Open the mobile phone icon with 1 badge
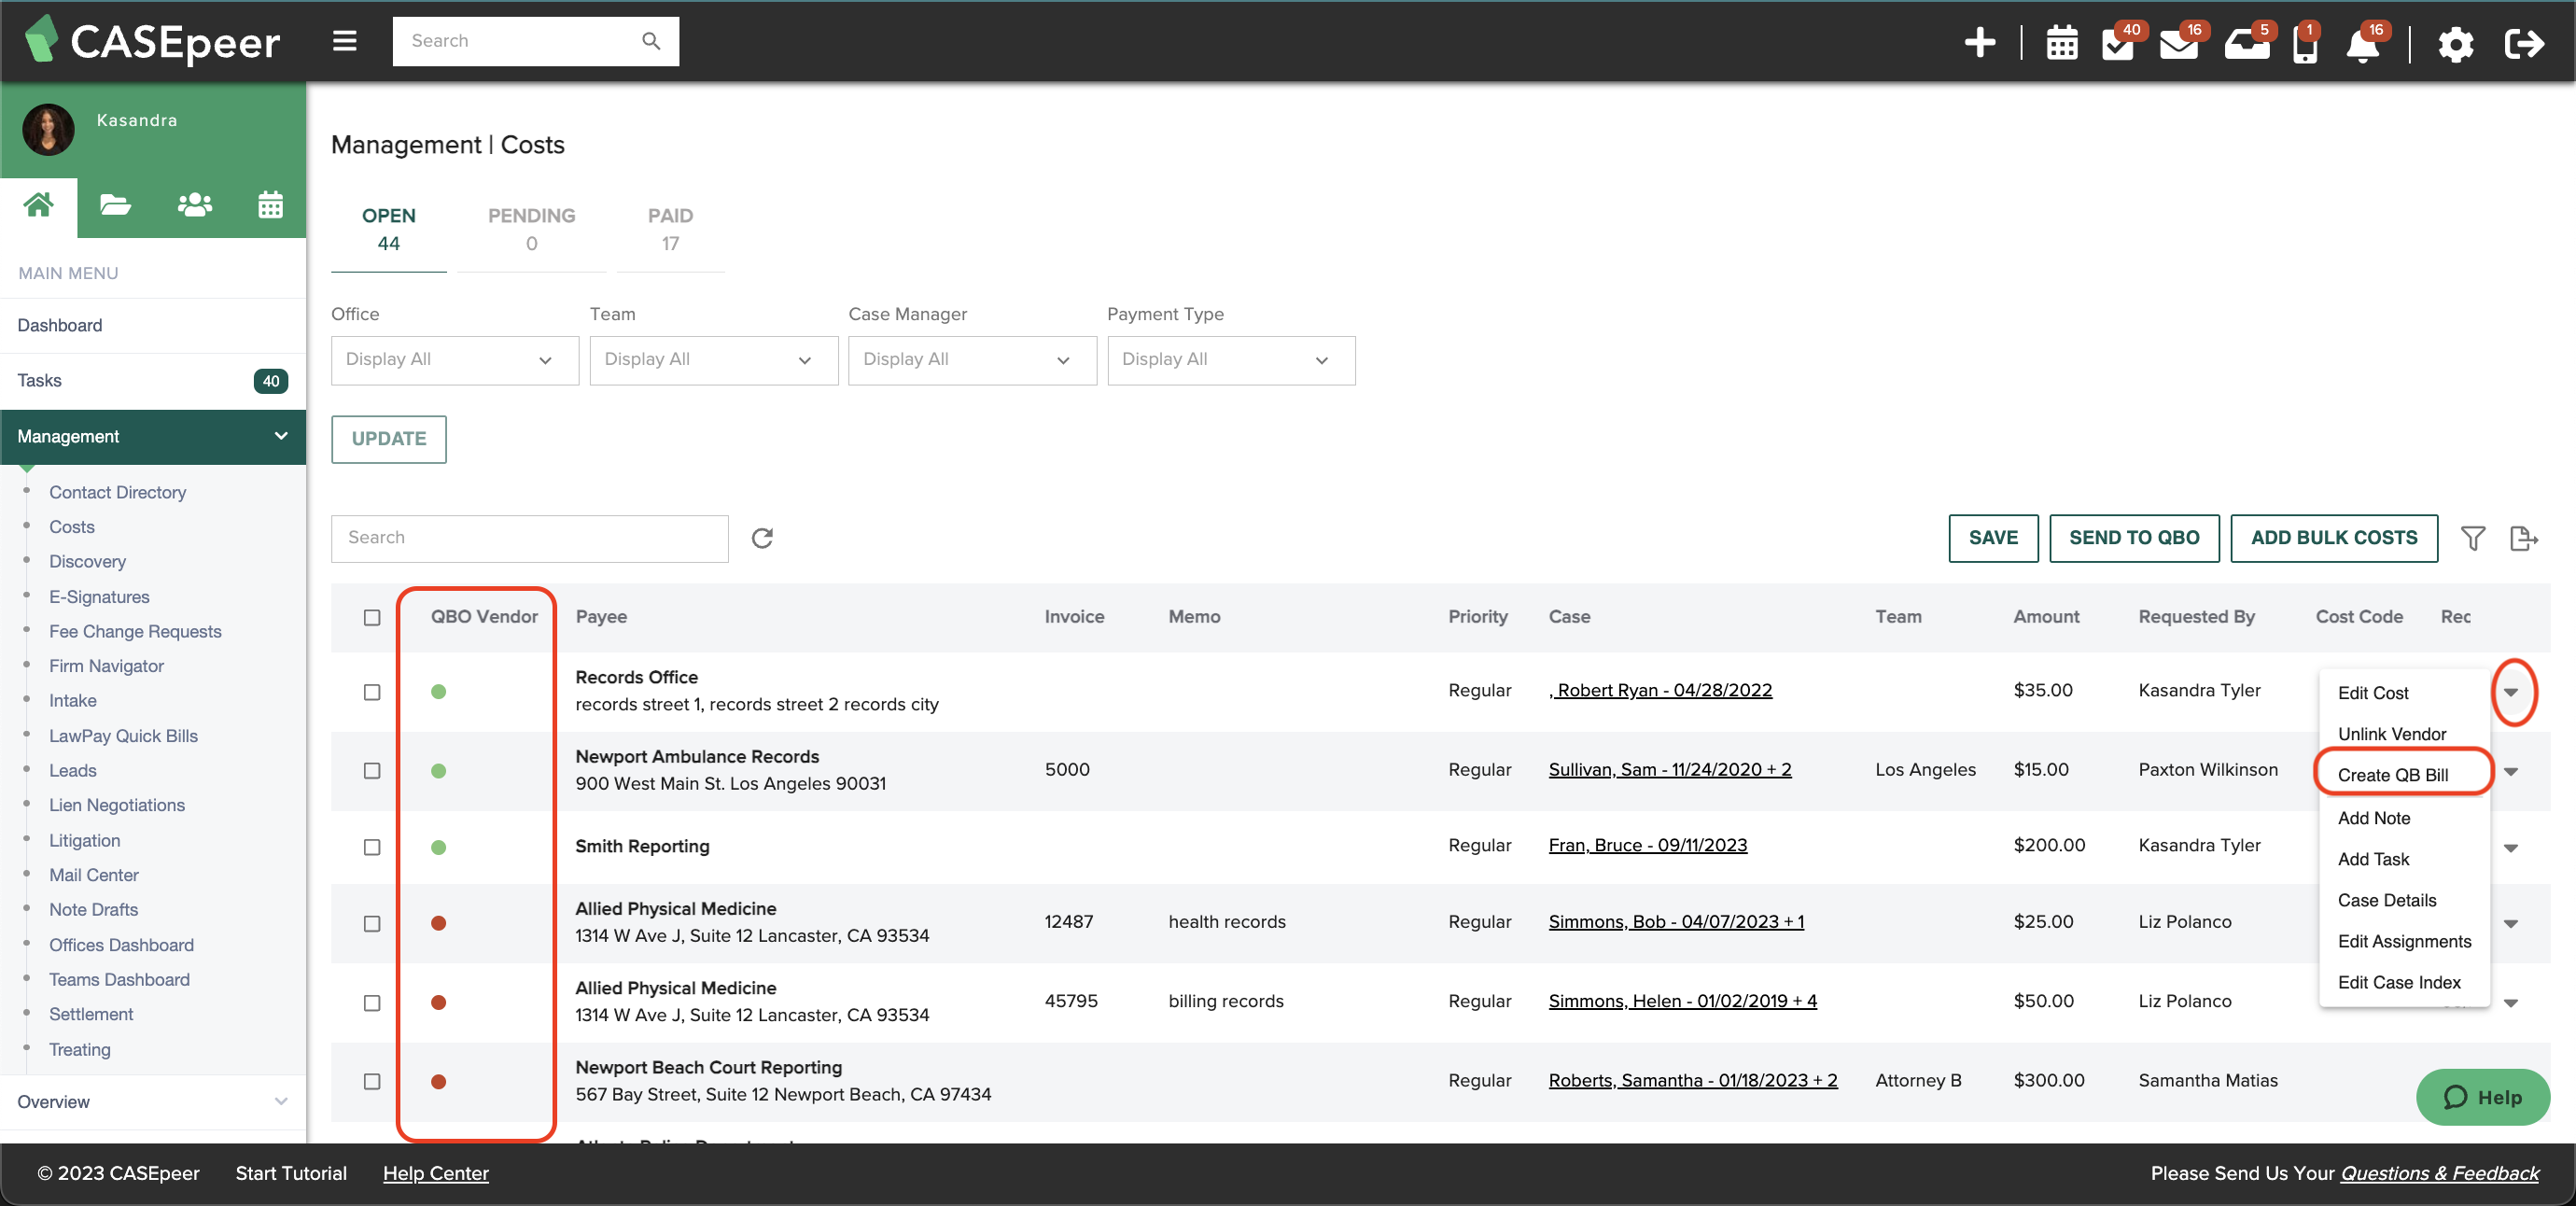The height and width of the screenshot is (1206, 2576). click(x=2304, y=44)
